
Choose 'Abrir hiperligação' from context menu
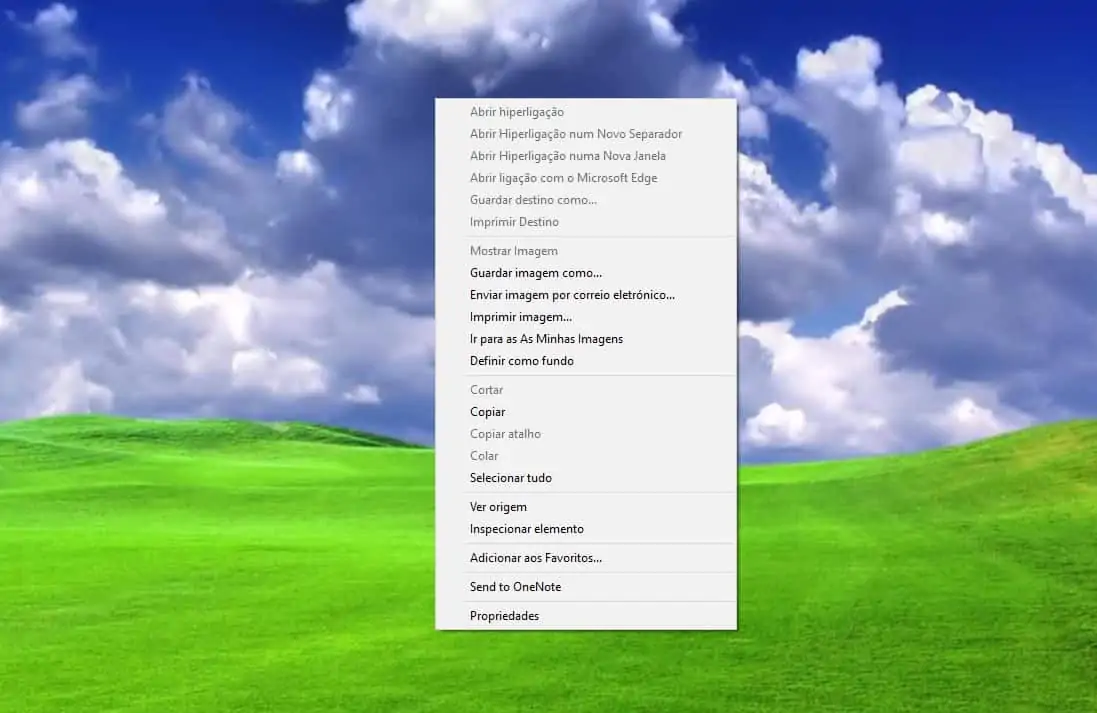[586, 112]
